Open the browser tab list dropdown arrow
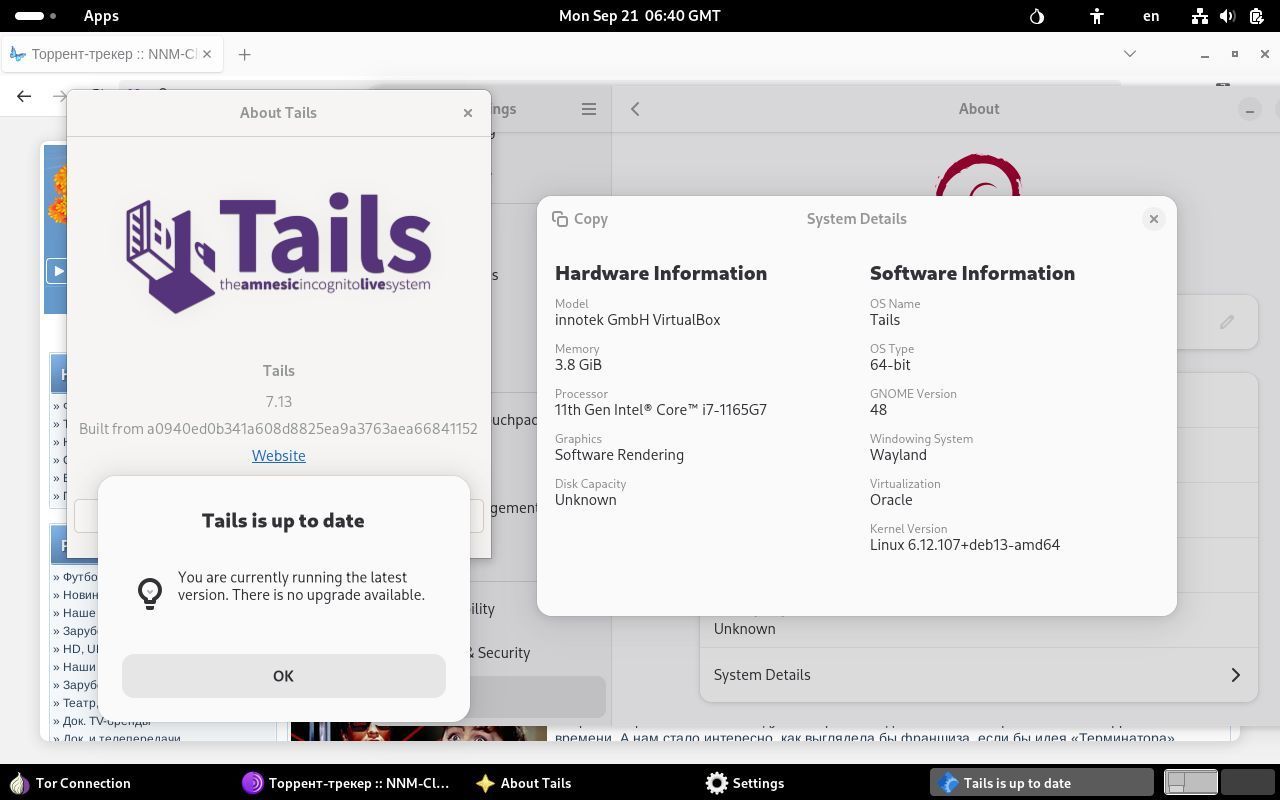The height and width of the screenshot is (800, 1280). click(1130, 54)
